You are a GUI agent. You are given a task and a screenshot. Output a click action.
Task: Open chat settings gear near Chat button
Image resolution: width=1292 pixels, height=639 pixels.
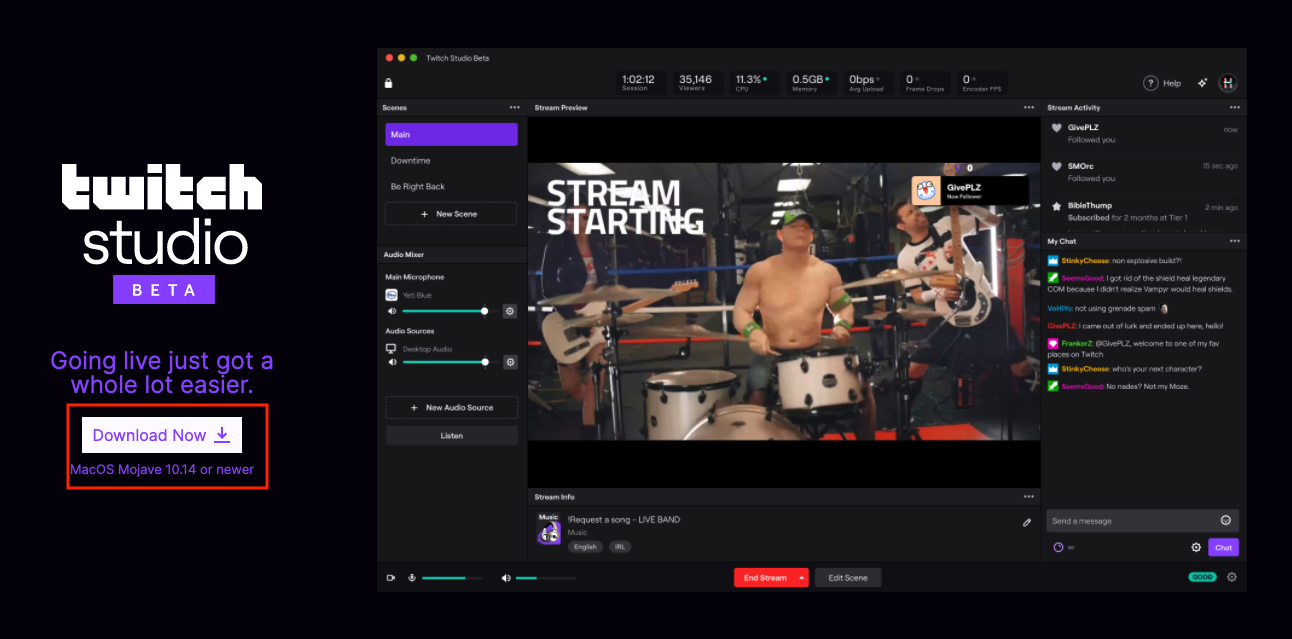pyautogui.click(x=1196, y=547)
